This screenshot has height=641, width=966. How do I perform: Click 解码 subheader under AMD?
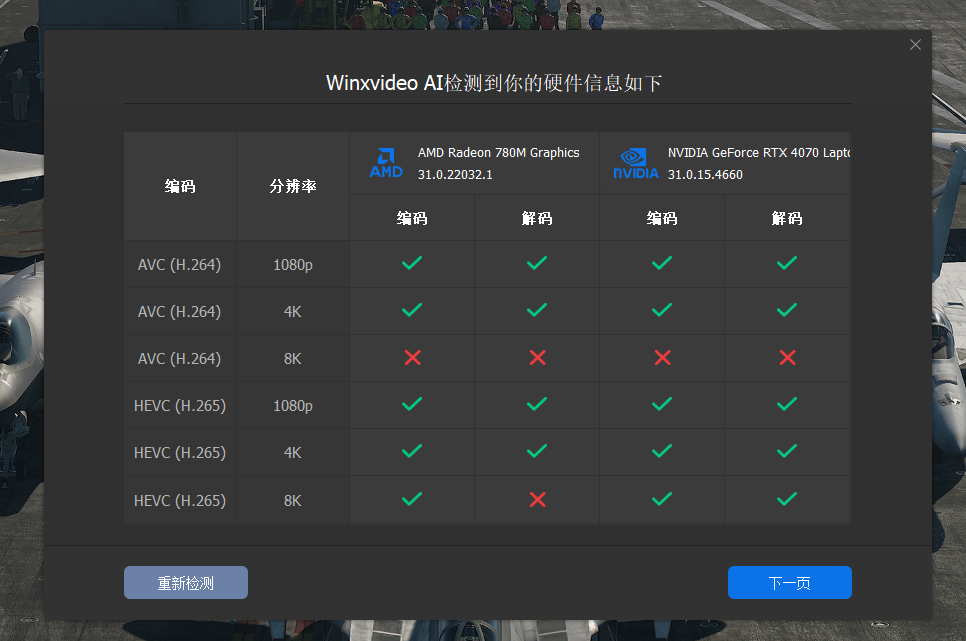(537, 218)
